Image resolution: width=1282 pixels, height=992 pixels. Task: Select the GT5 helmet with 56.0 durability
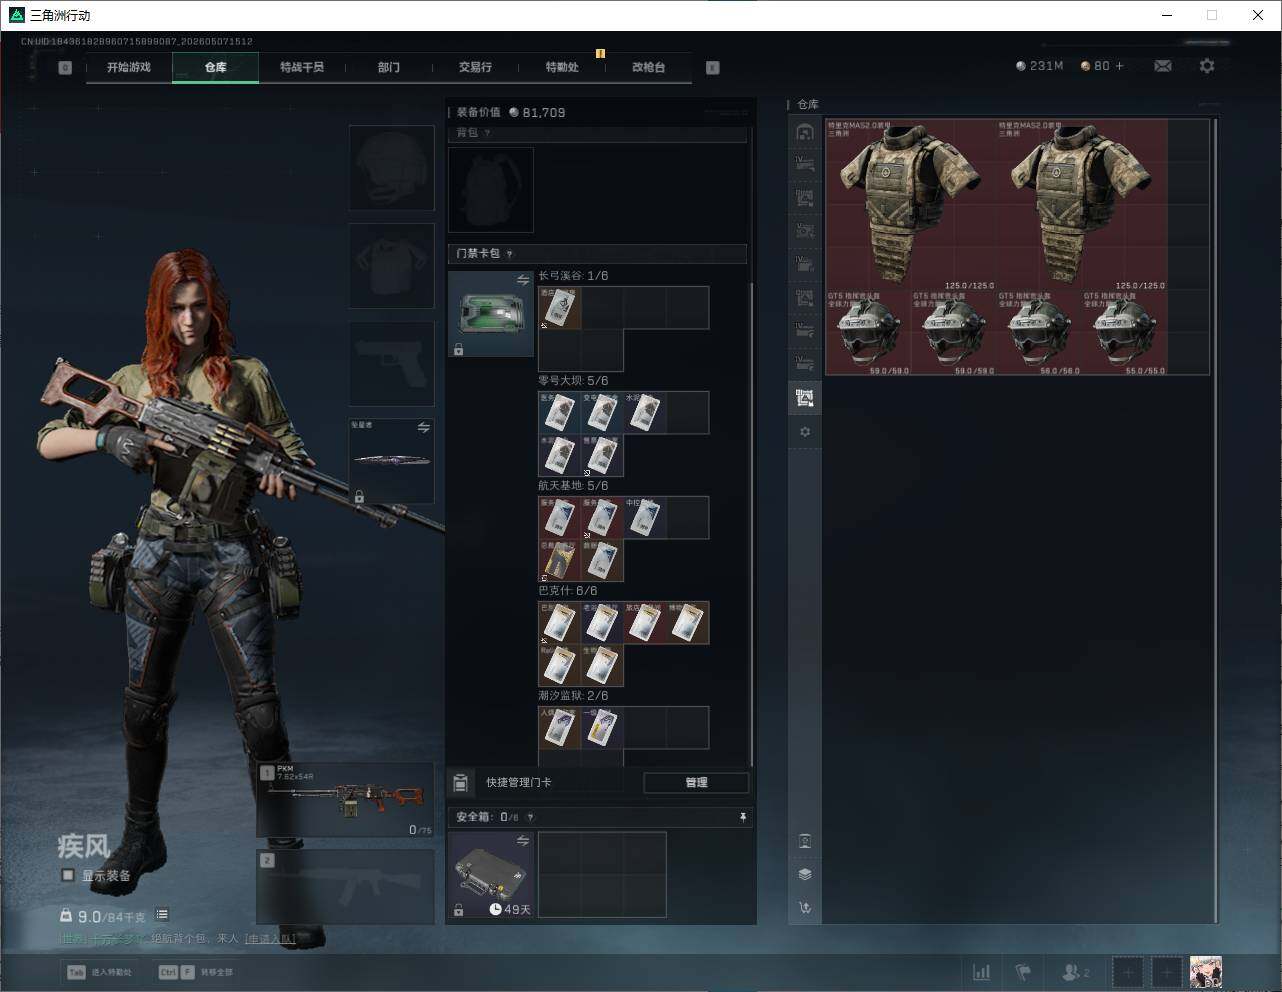1039,333
